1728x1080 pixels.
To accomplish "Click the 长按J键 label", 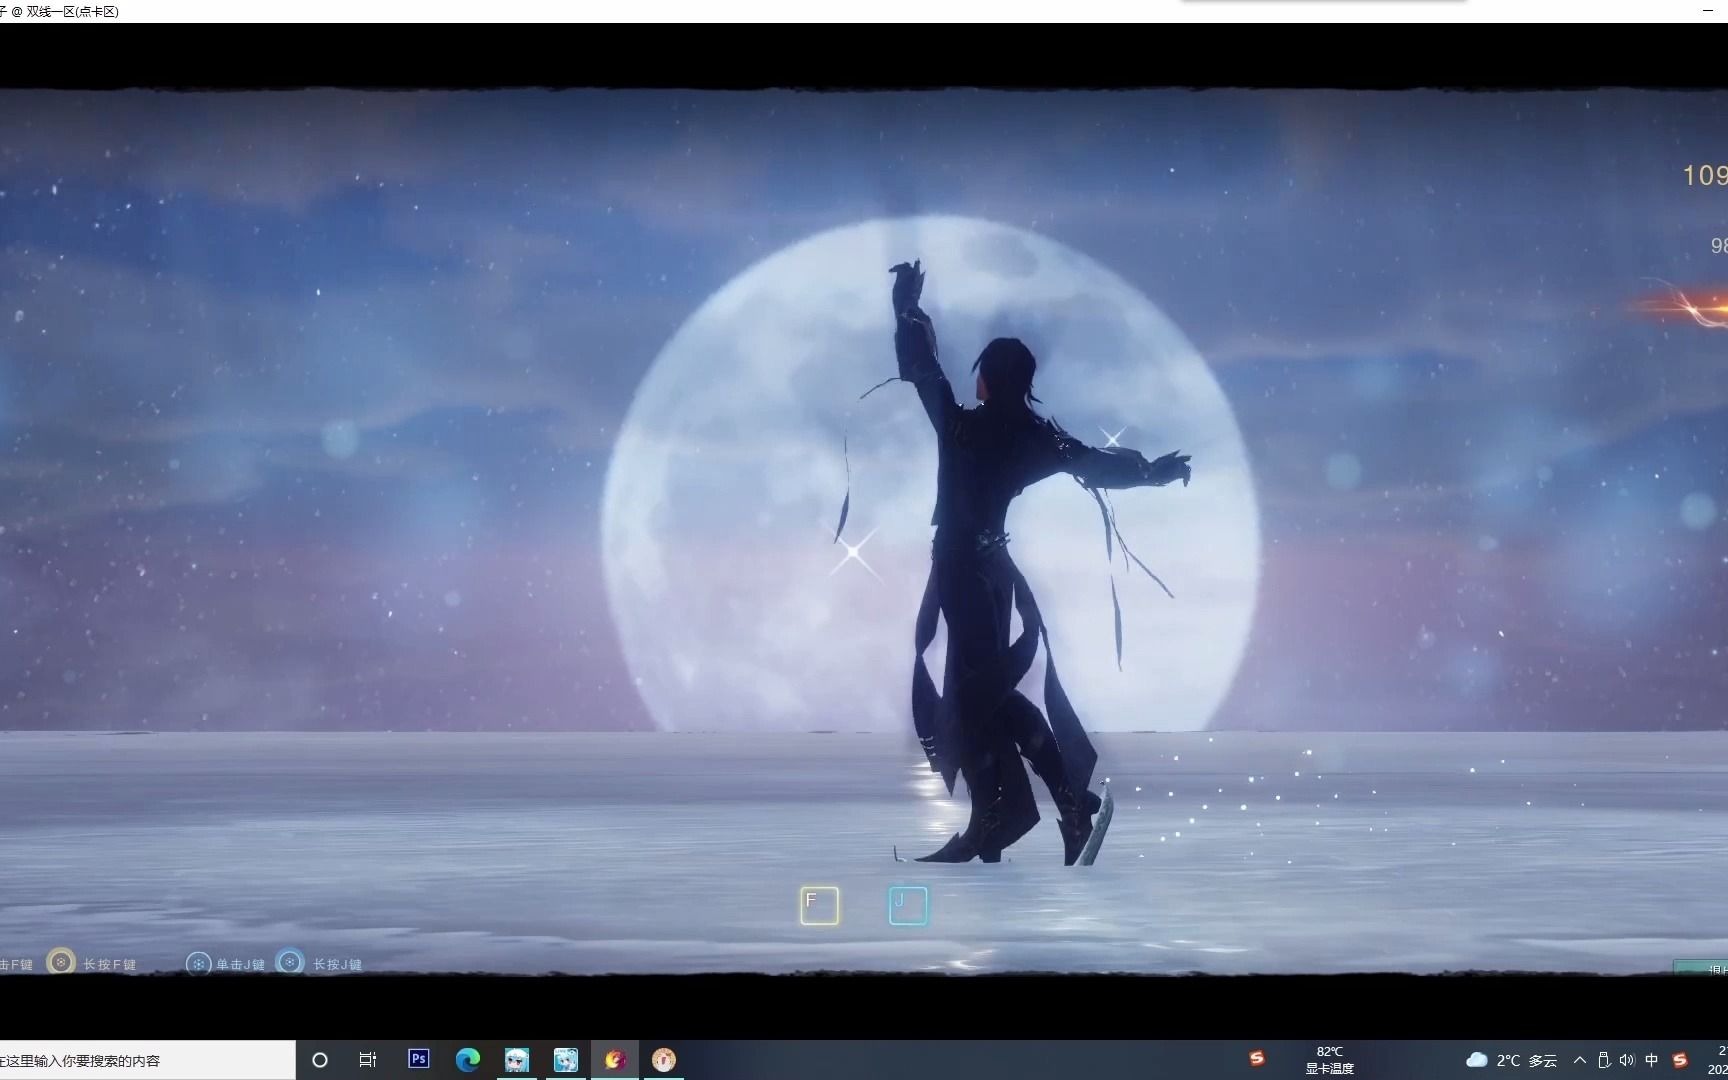I will point(337,965).
